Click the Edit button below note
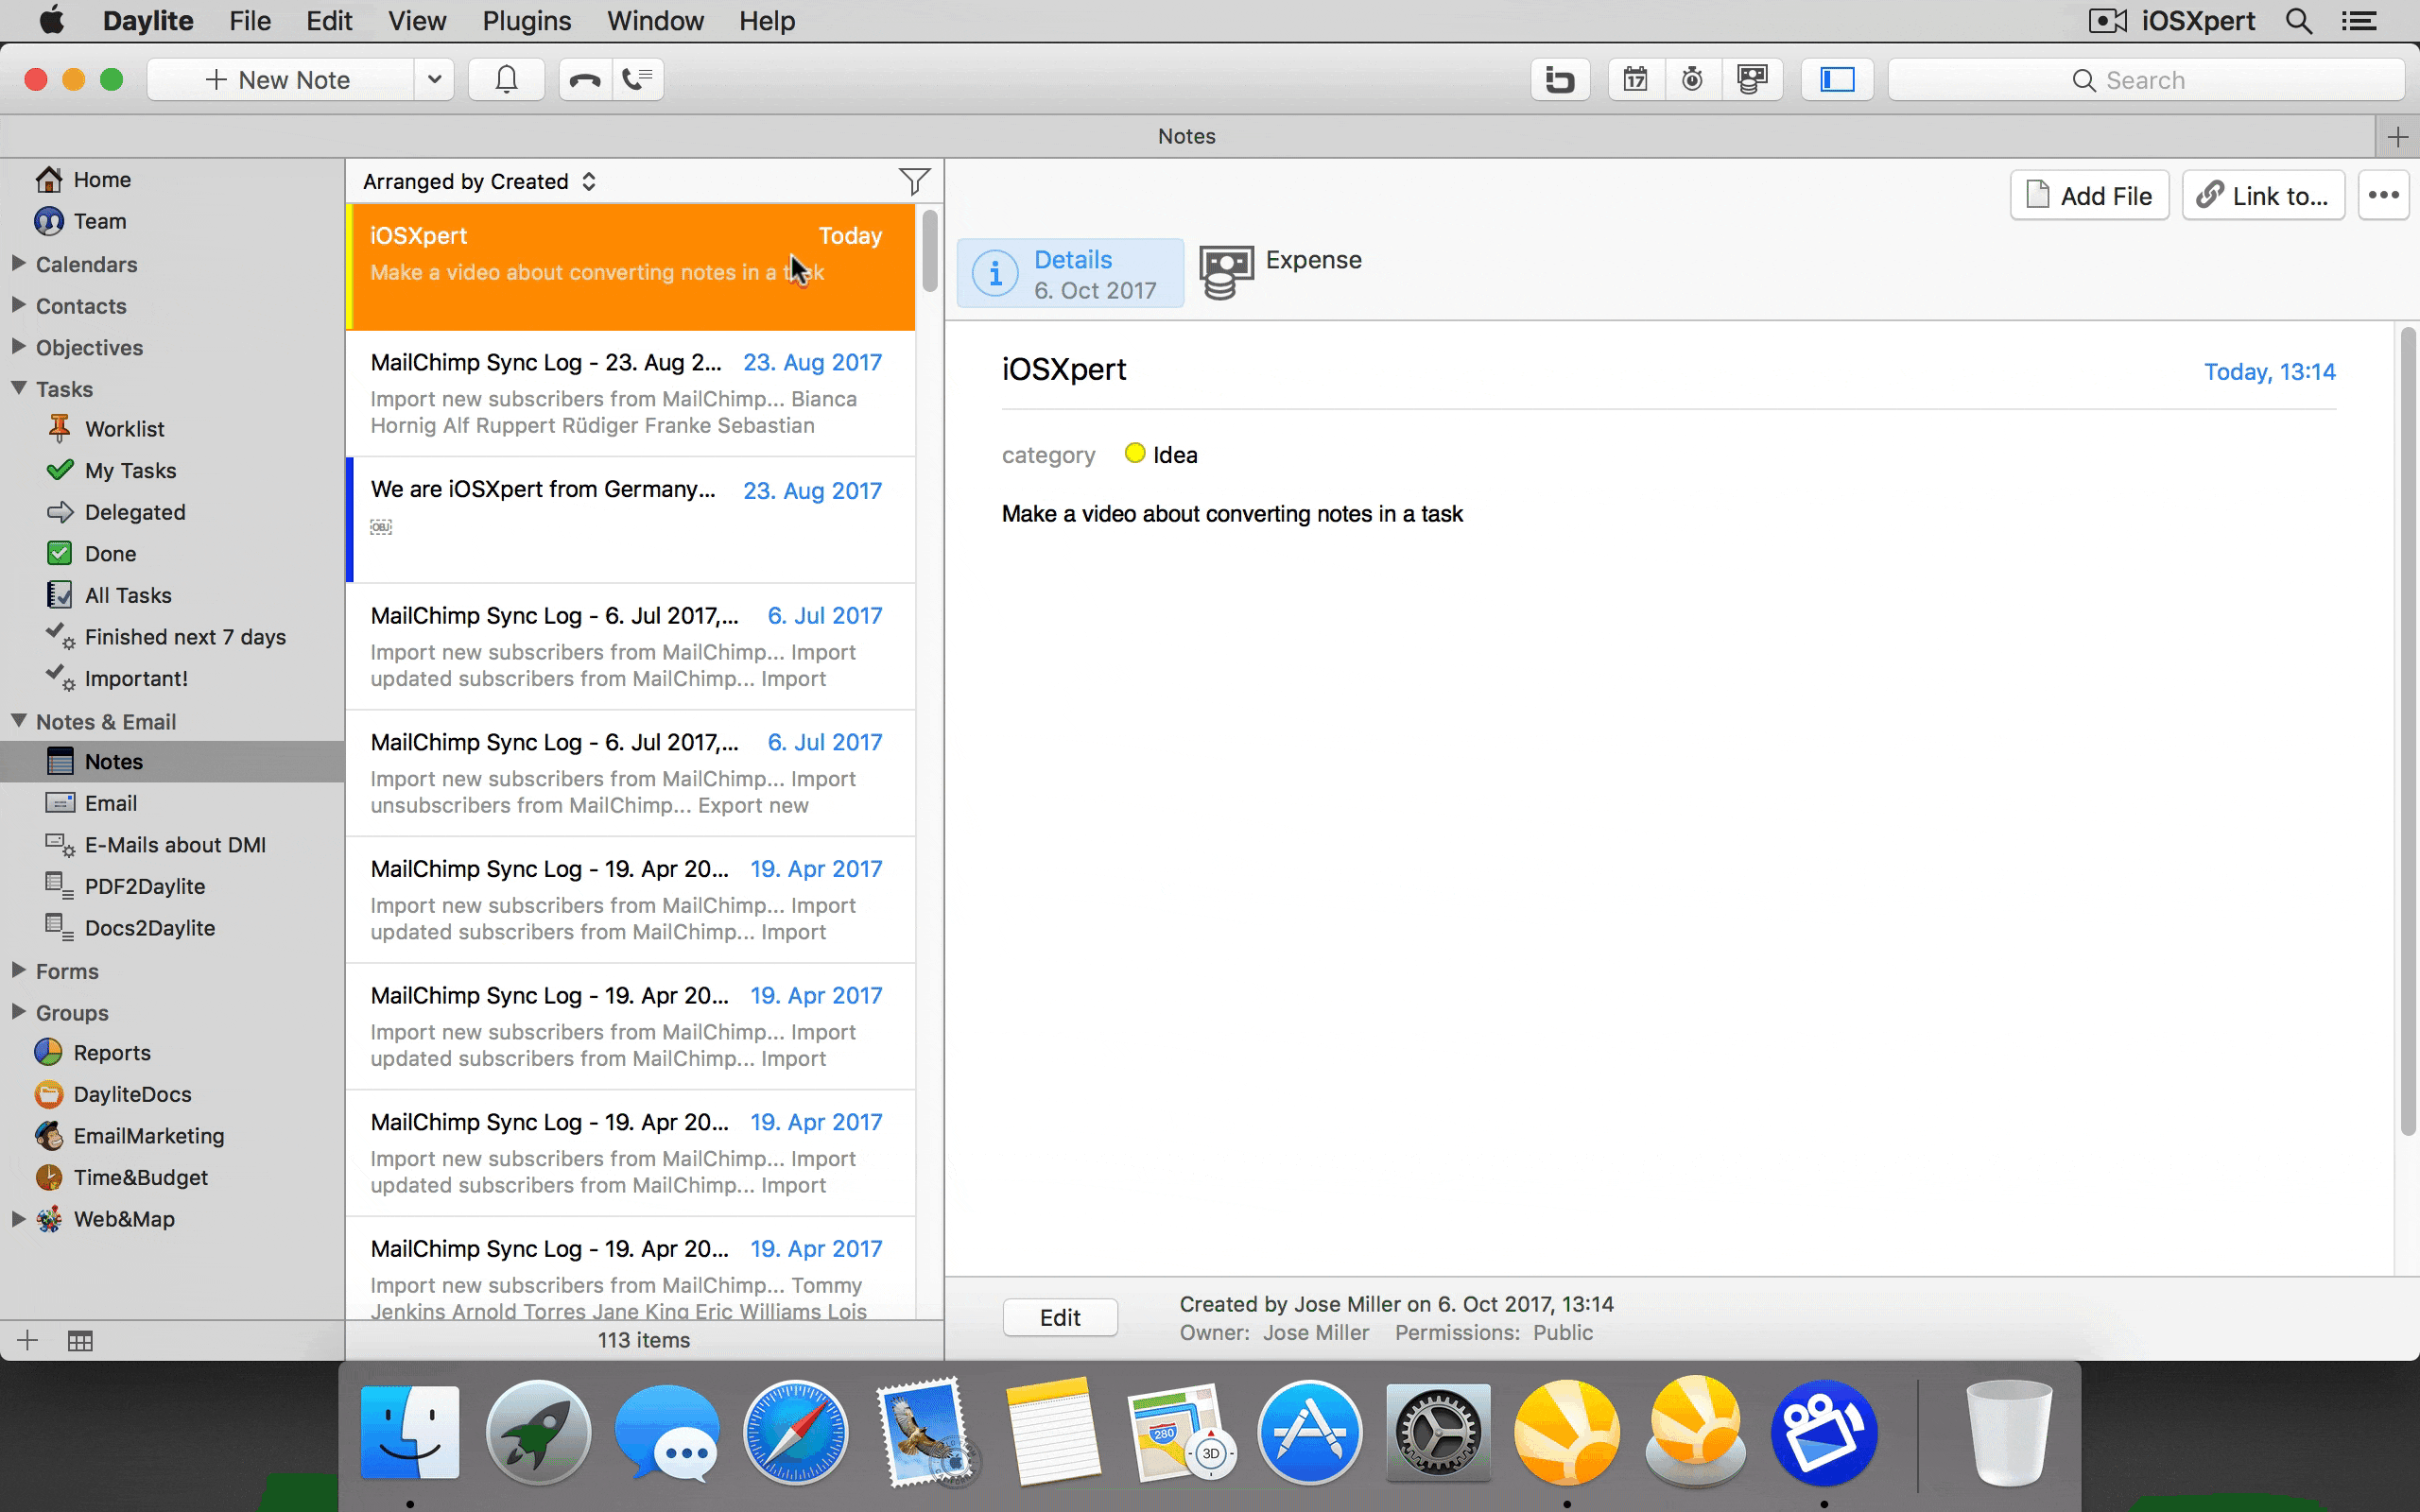Viewport: 2420px width, 1512px height. tap(1060, 1317)
